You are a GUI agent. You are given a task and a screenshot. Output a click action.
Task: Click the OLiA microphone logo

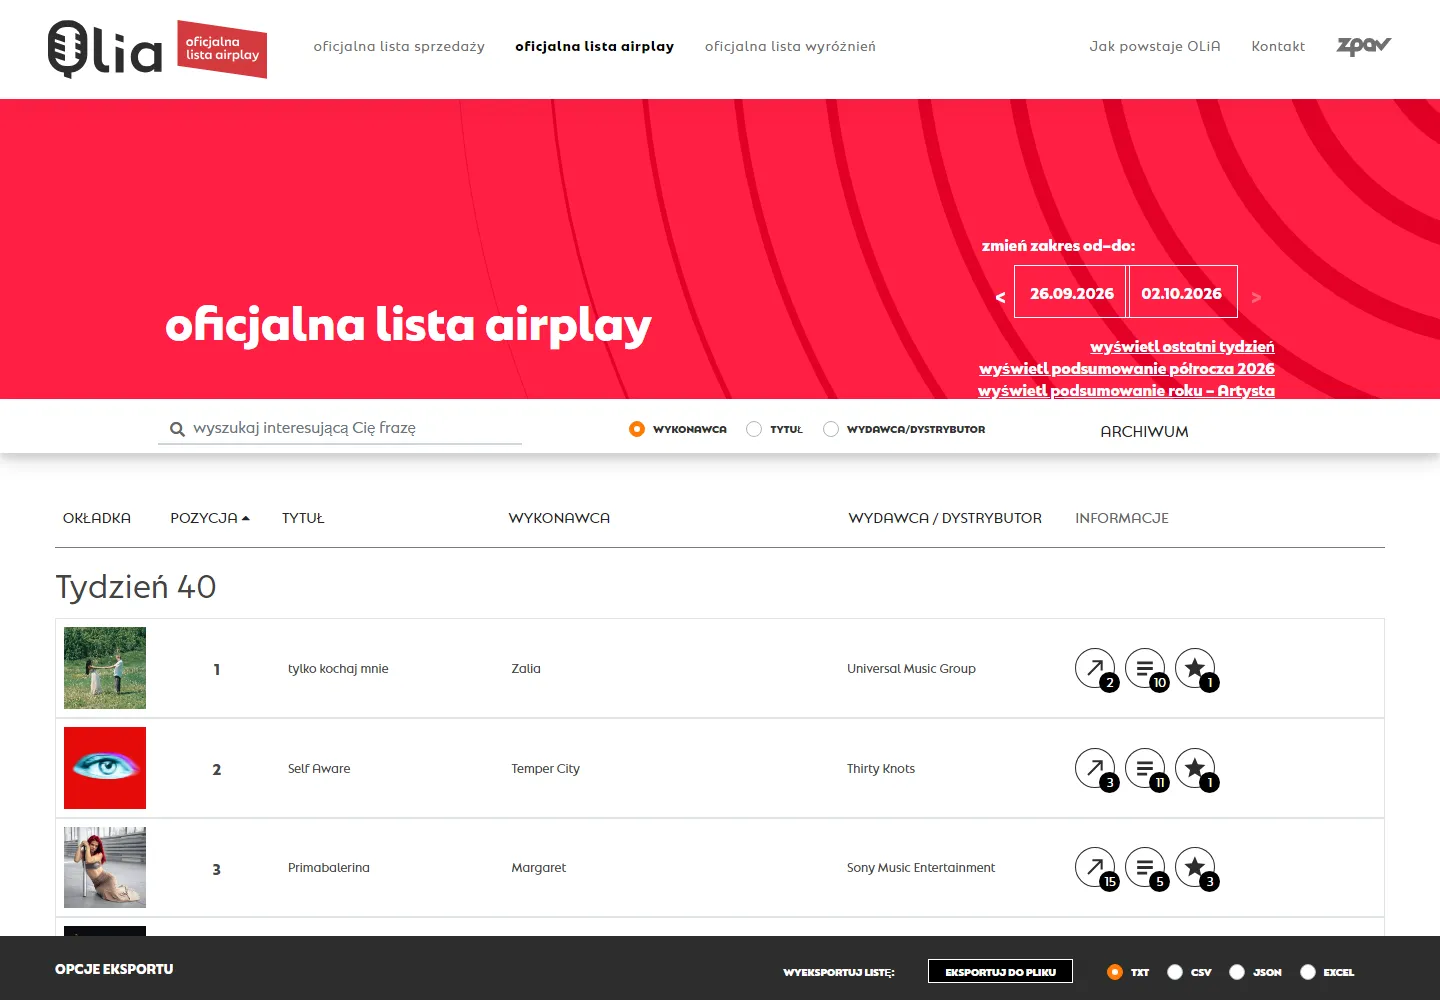[x=105, y=49]
